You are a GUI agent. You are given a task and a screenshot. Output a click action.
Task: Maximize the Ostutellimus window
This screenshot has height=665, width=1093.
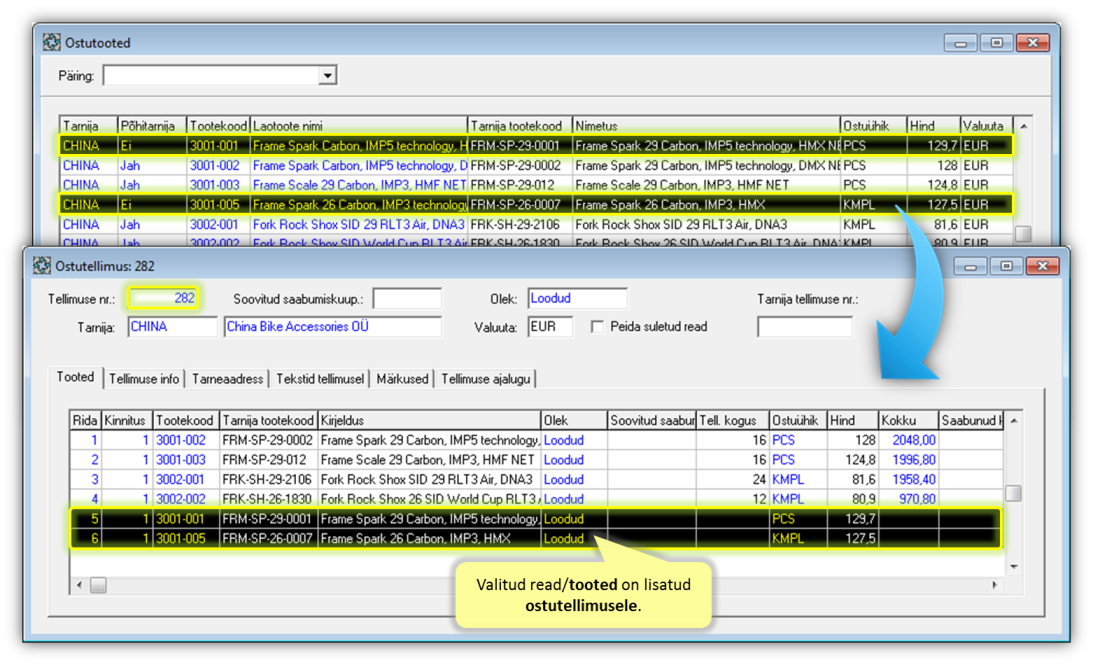[x=1005, y=266]
